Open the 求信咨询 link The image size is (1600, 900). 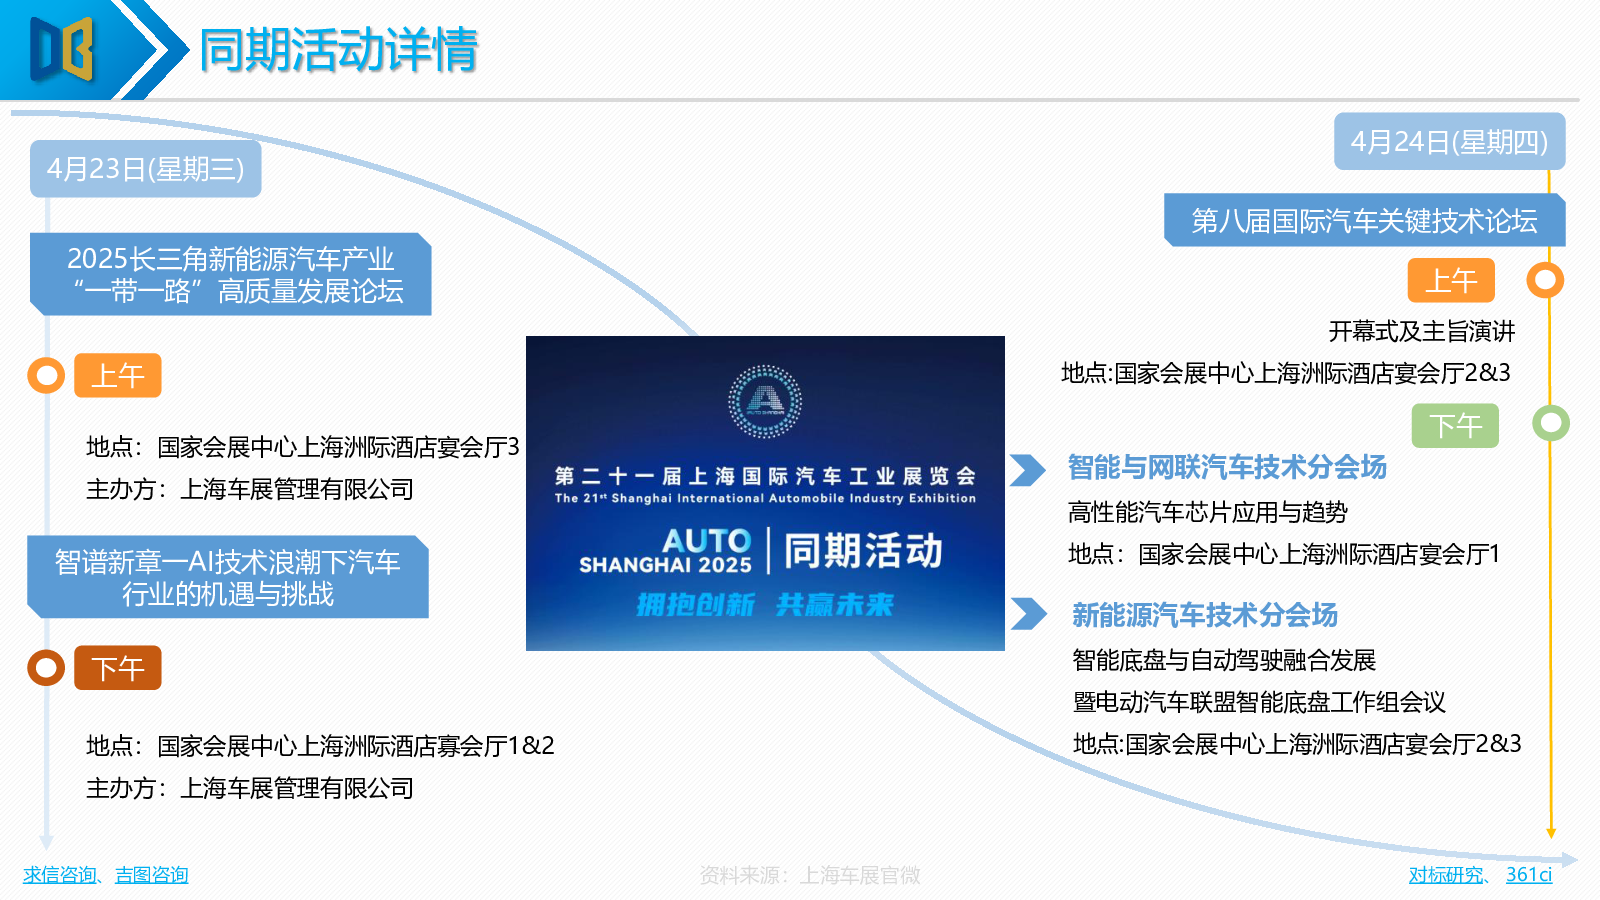pos(59,875)
